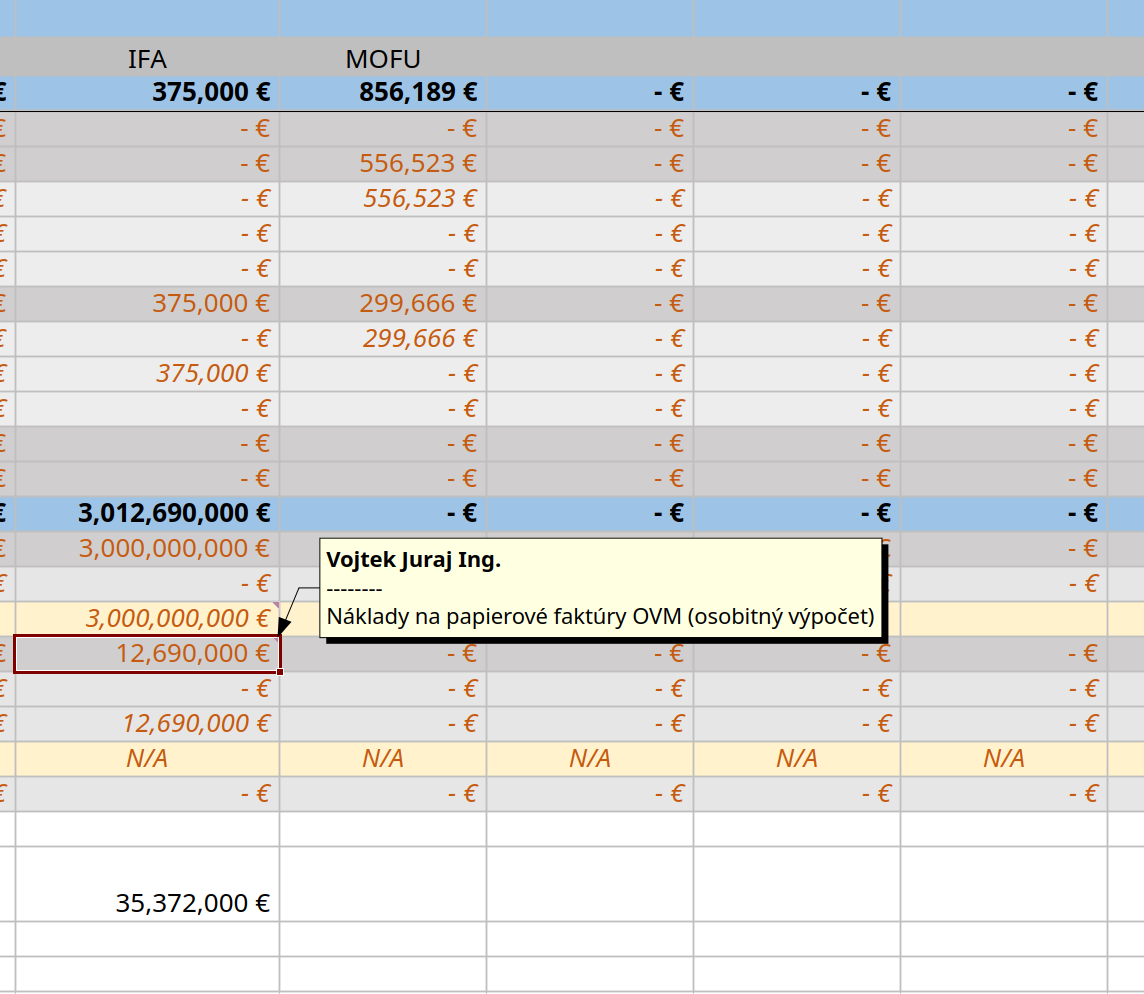1144x994 pixels.
Task: Click the bold 375,000 € total cell
Action: pos(147,93)
